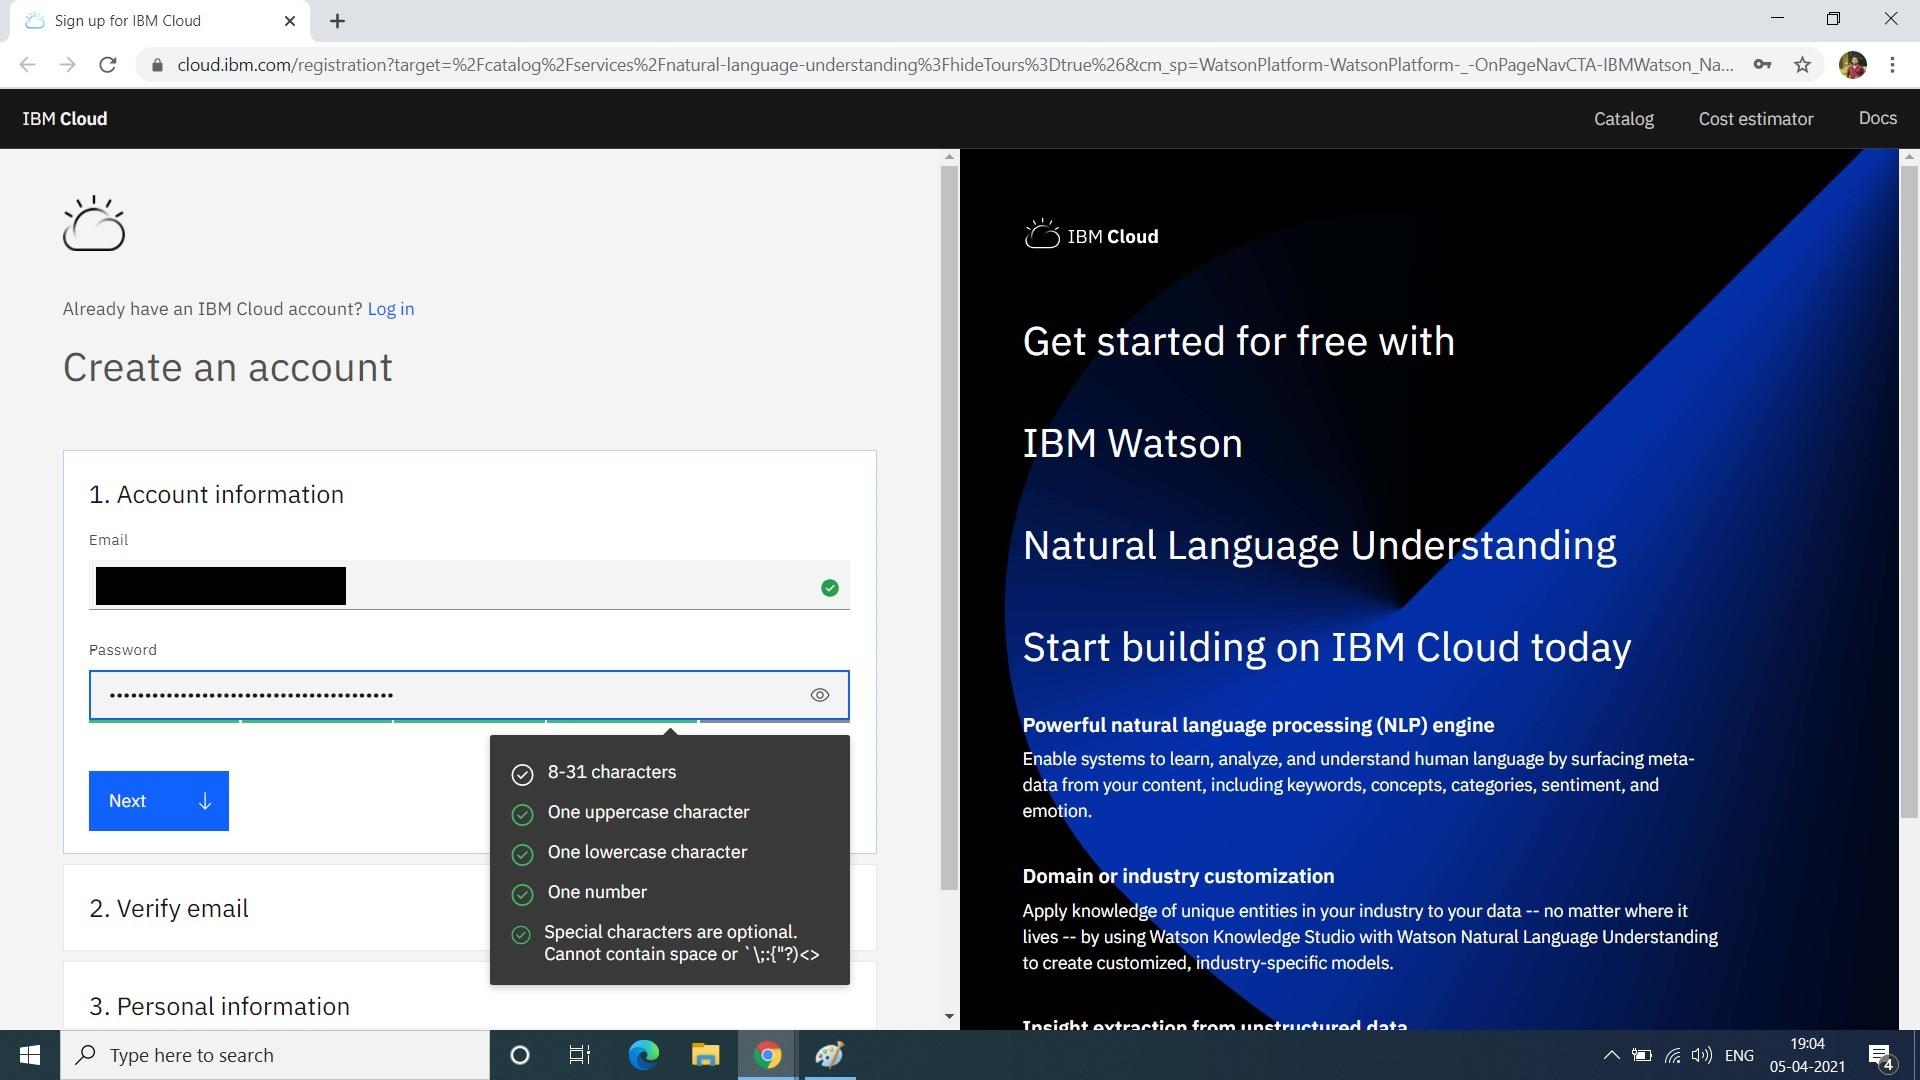1920x1080 pixels.
Task: Expand the Personal information section 3
Action: 220,1006
